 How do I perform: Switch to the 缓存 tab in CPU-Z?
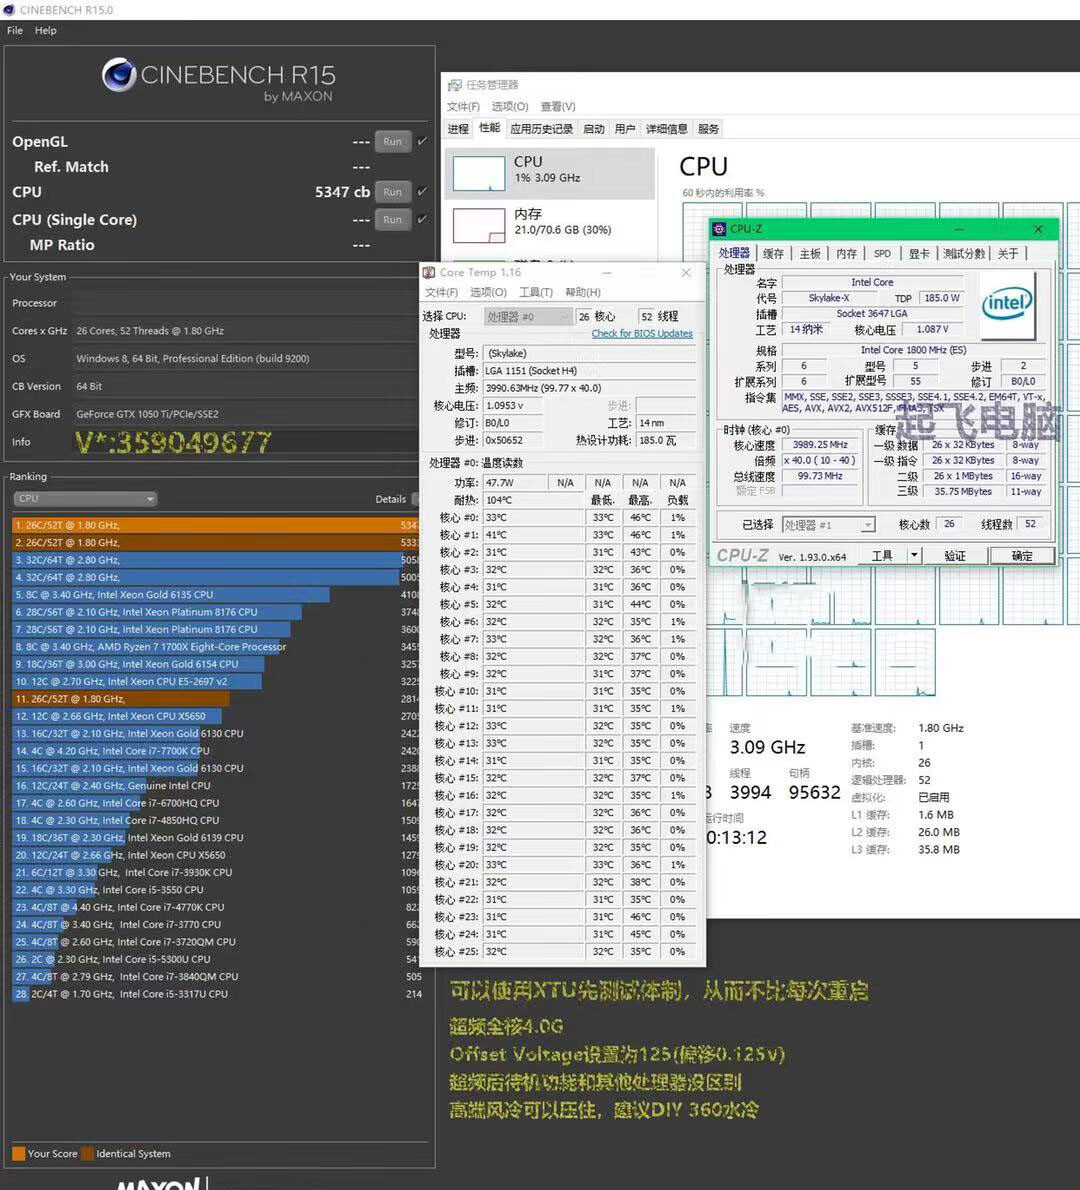[x=773, y=253]
